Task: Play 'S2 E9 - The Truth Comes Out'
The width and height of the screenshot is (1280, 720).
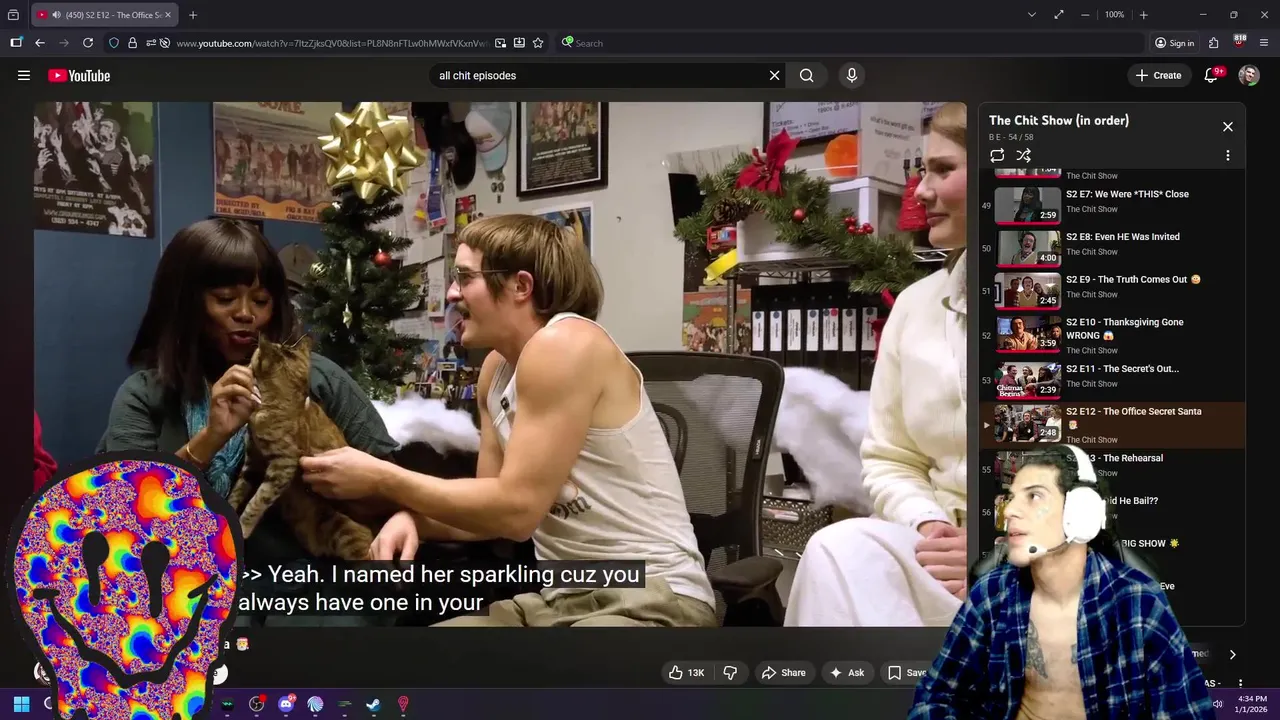Action: click(1133, 280)
